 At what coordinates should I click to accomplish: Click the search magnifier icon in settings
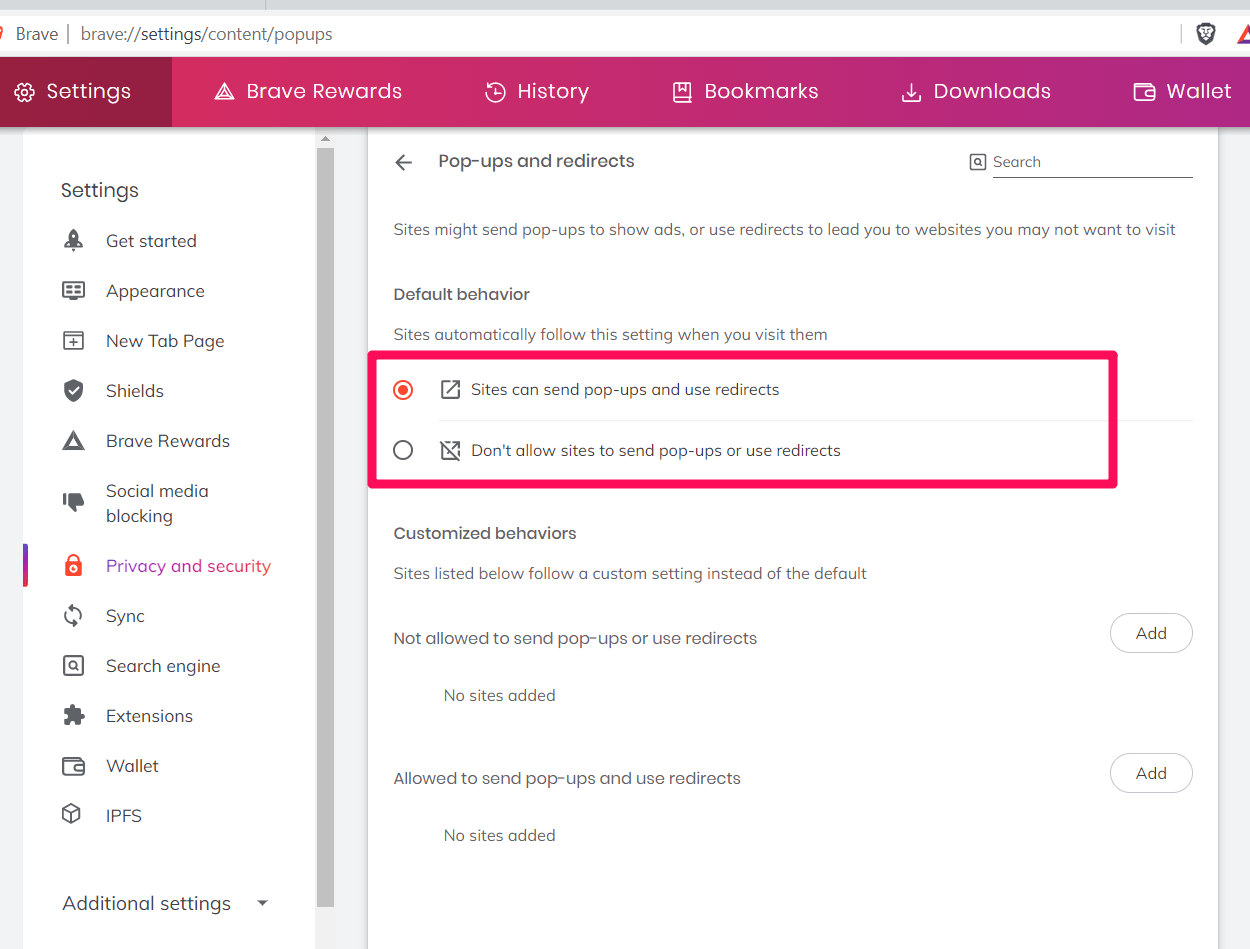click(978, 162)
